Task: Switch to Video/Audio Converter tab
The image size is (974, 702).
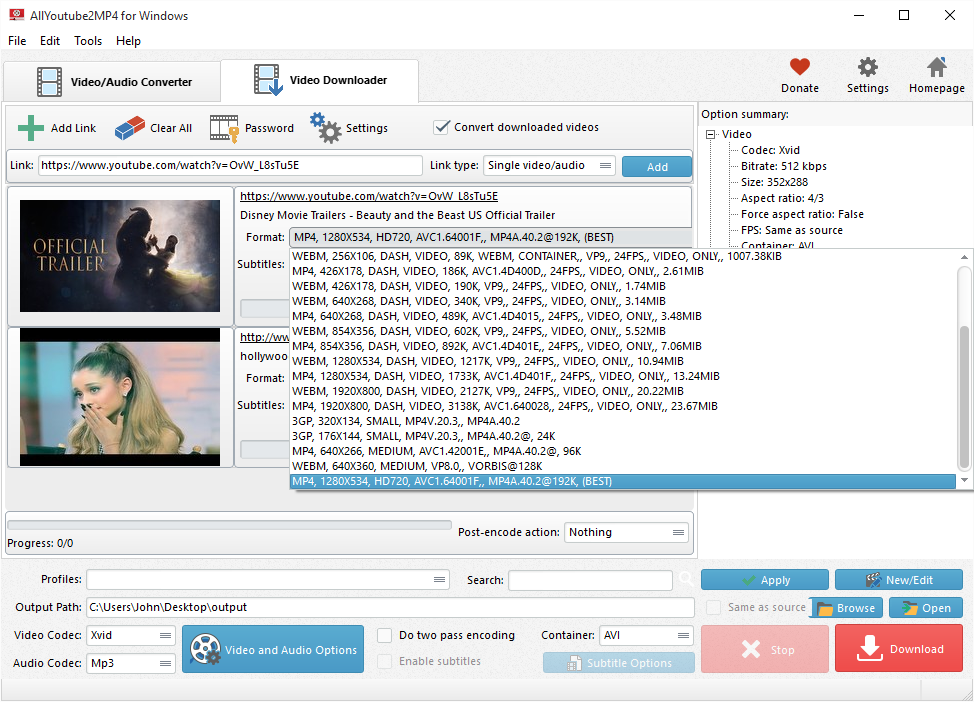Action: tap(112, 82)
